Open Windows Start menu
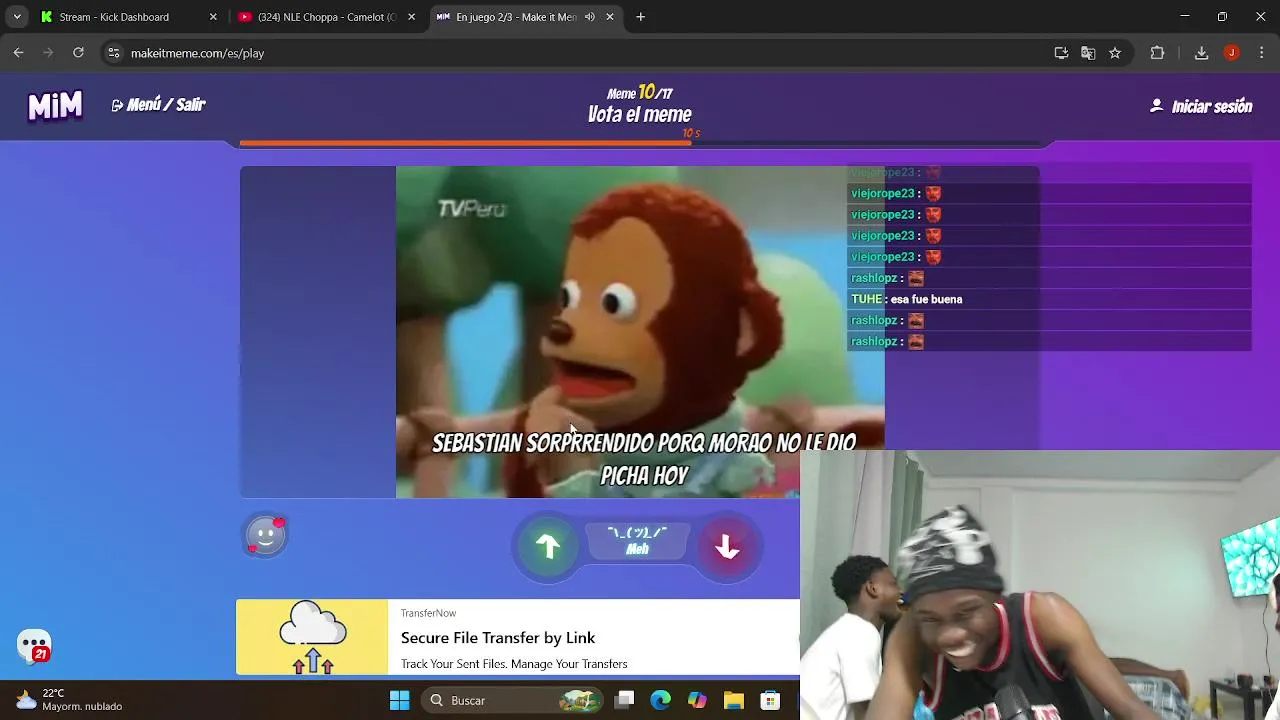The height and width of the screenshot is (720, 1280). [x=399, y=700]
